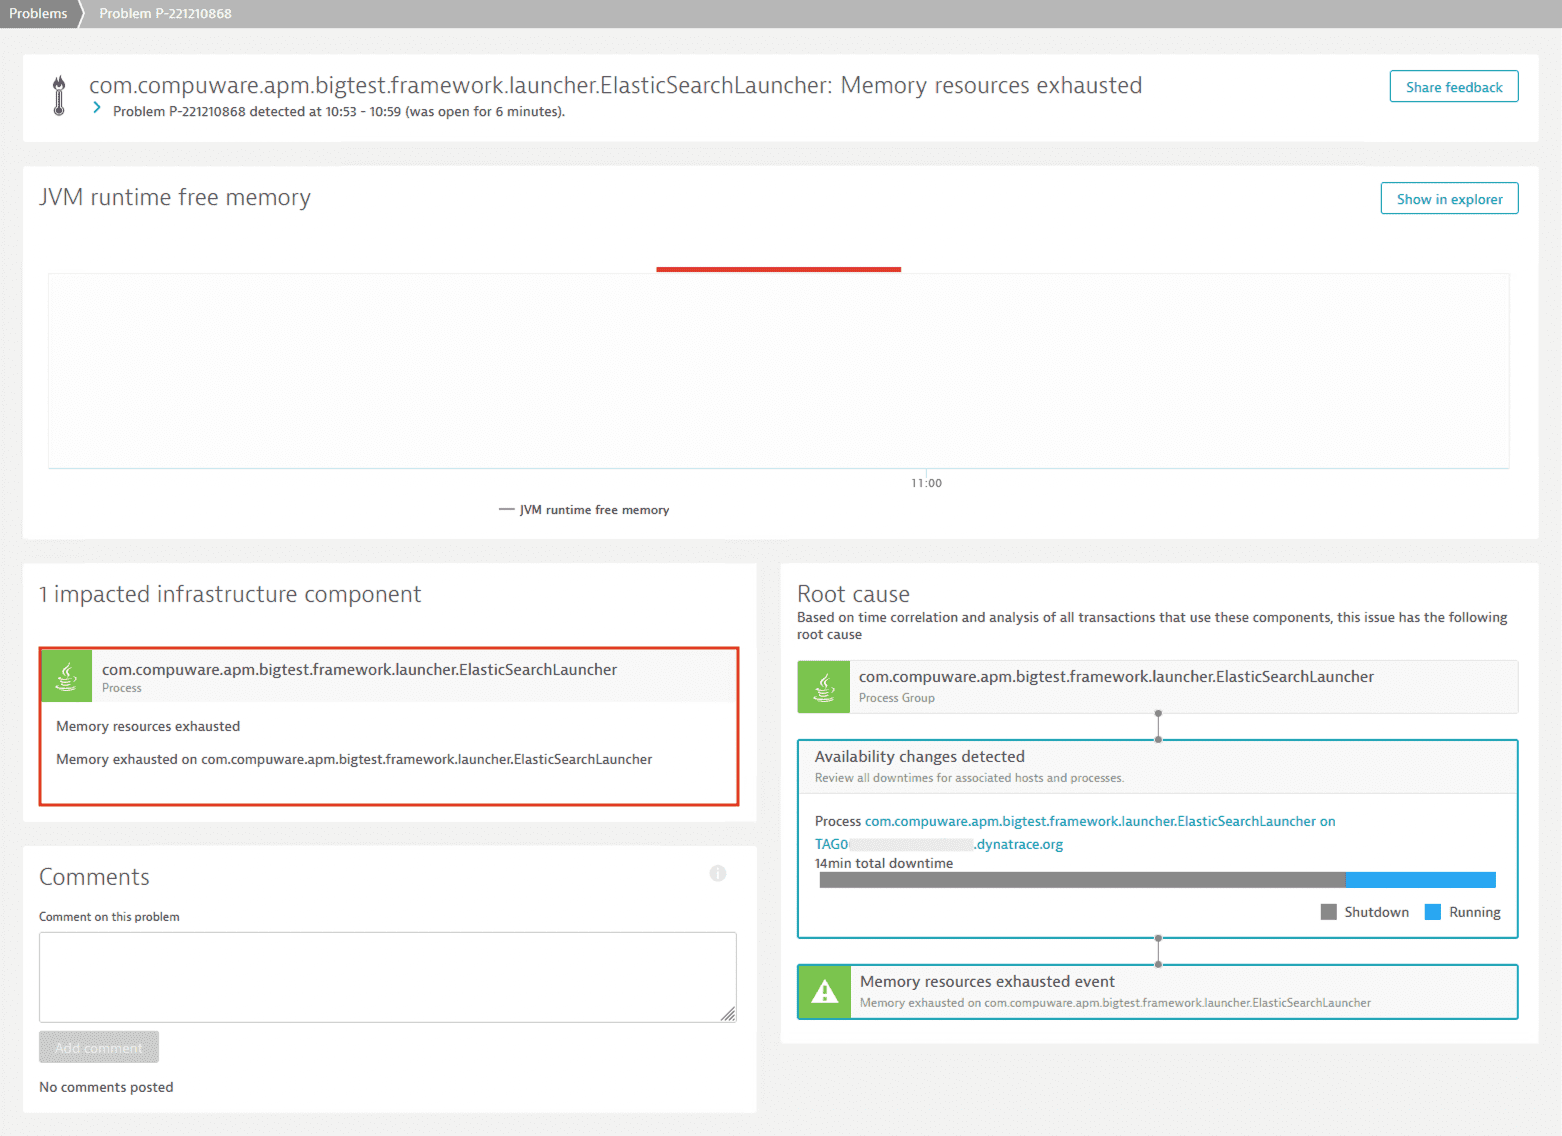Click the comment box resize handle

(728, 1014)
